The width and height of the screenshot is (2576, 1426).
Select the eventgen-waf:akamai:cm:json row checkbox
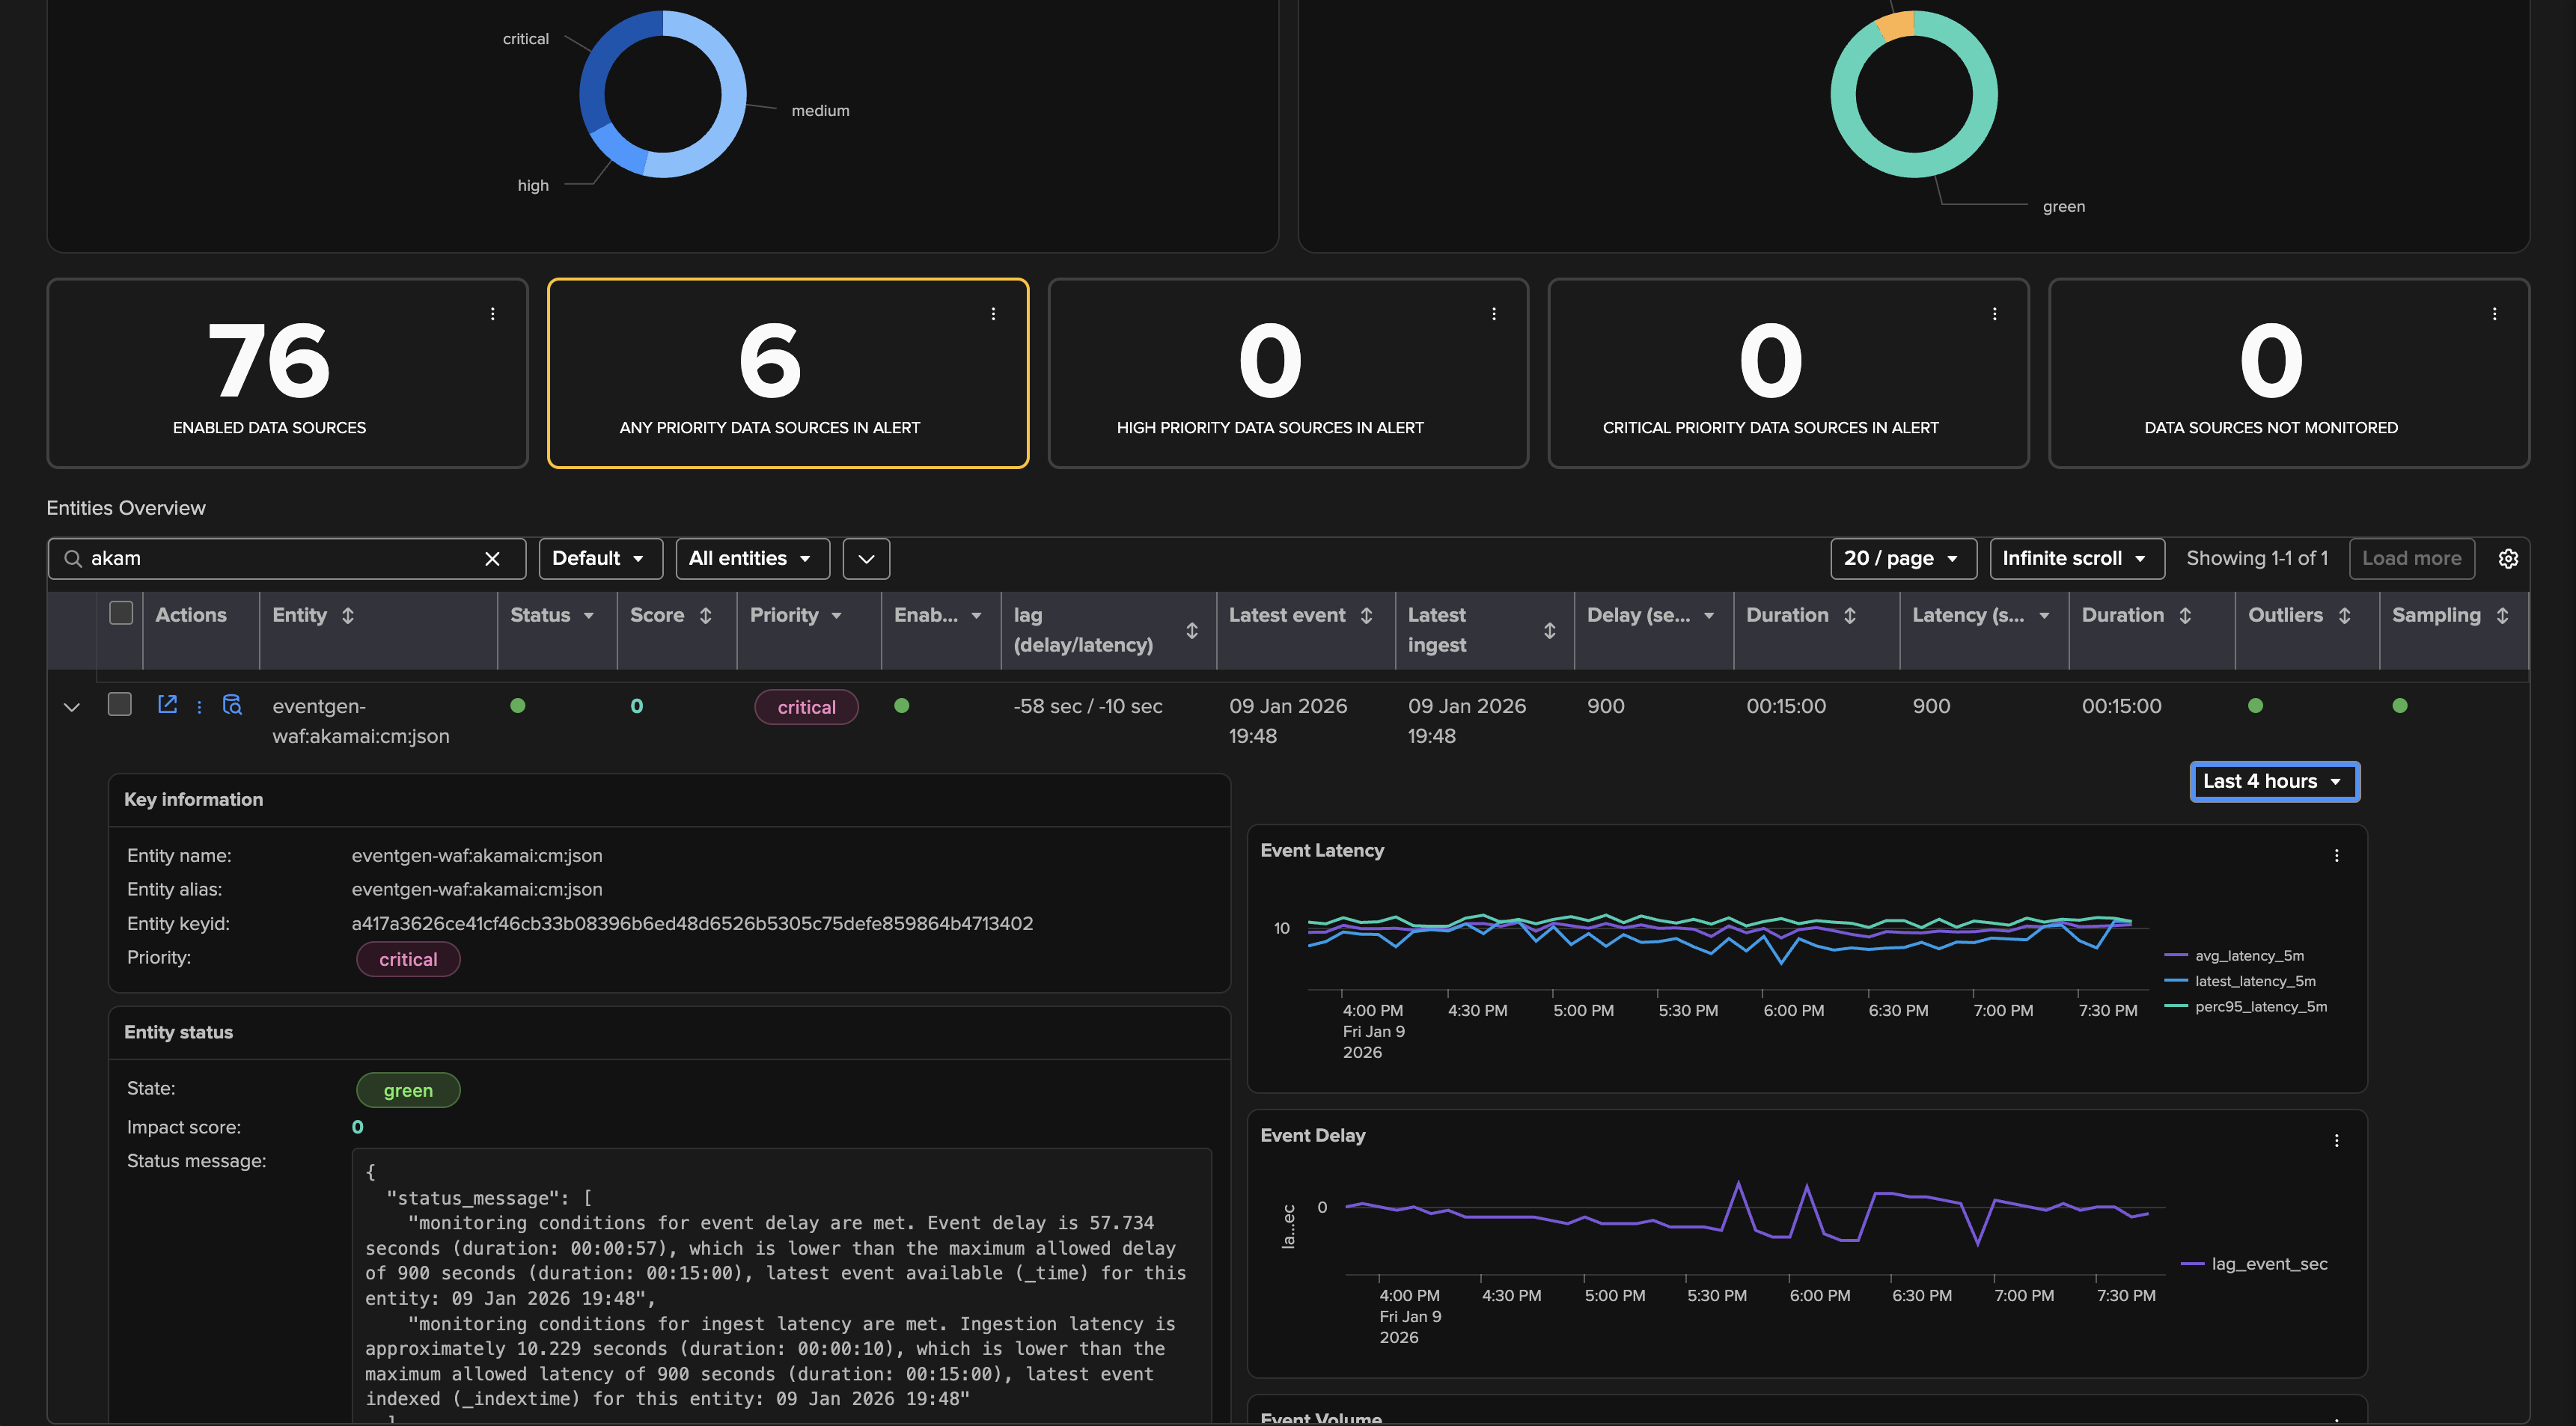click(120, 705)
